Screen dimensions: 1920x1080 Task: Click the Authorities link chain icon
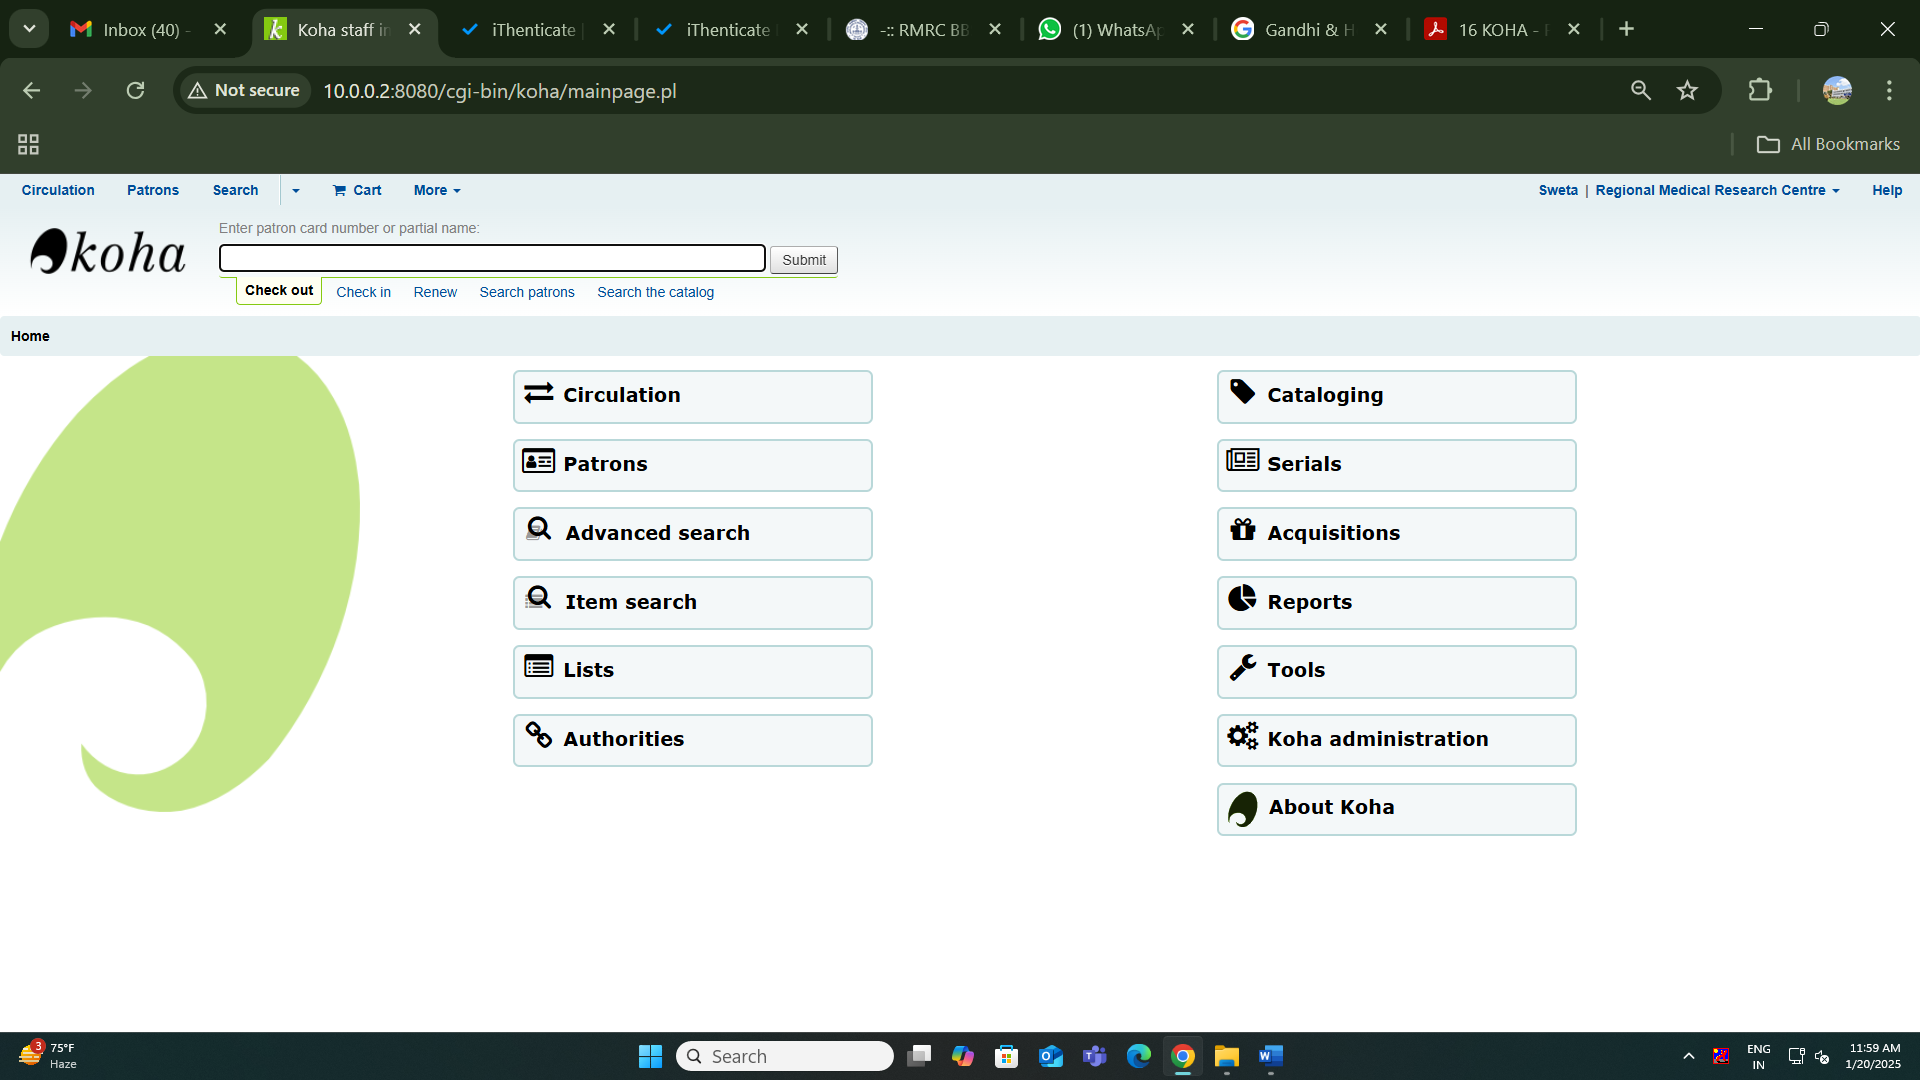[539, 736]
